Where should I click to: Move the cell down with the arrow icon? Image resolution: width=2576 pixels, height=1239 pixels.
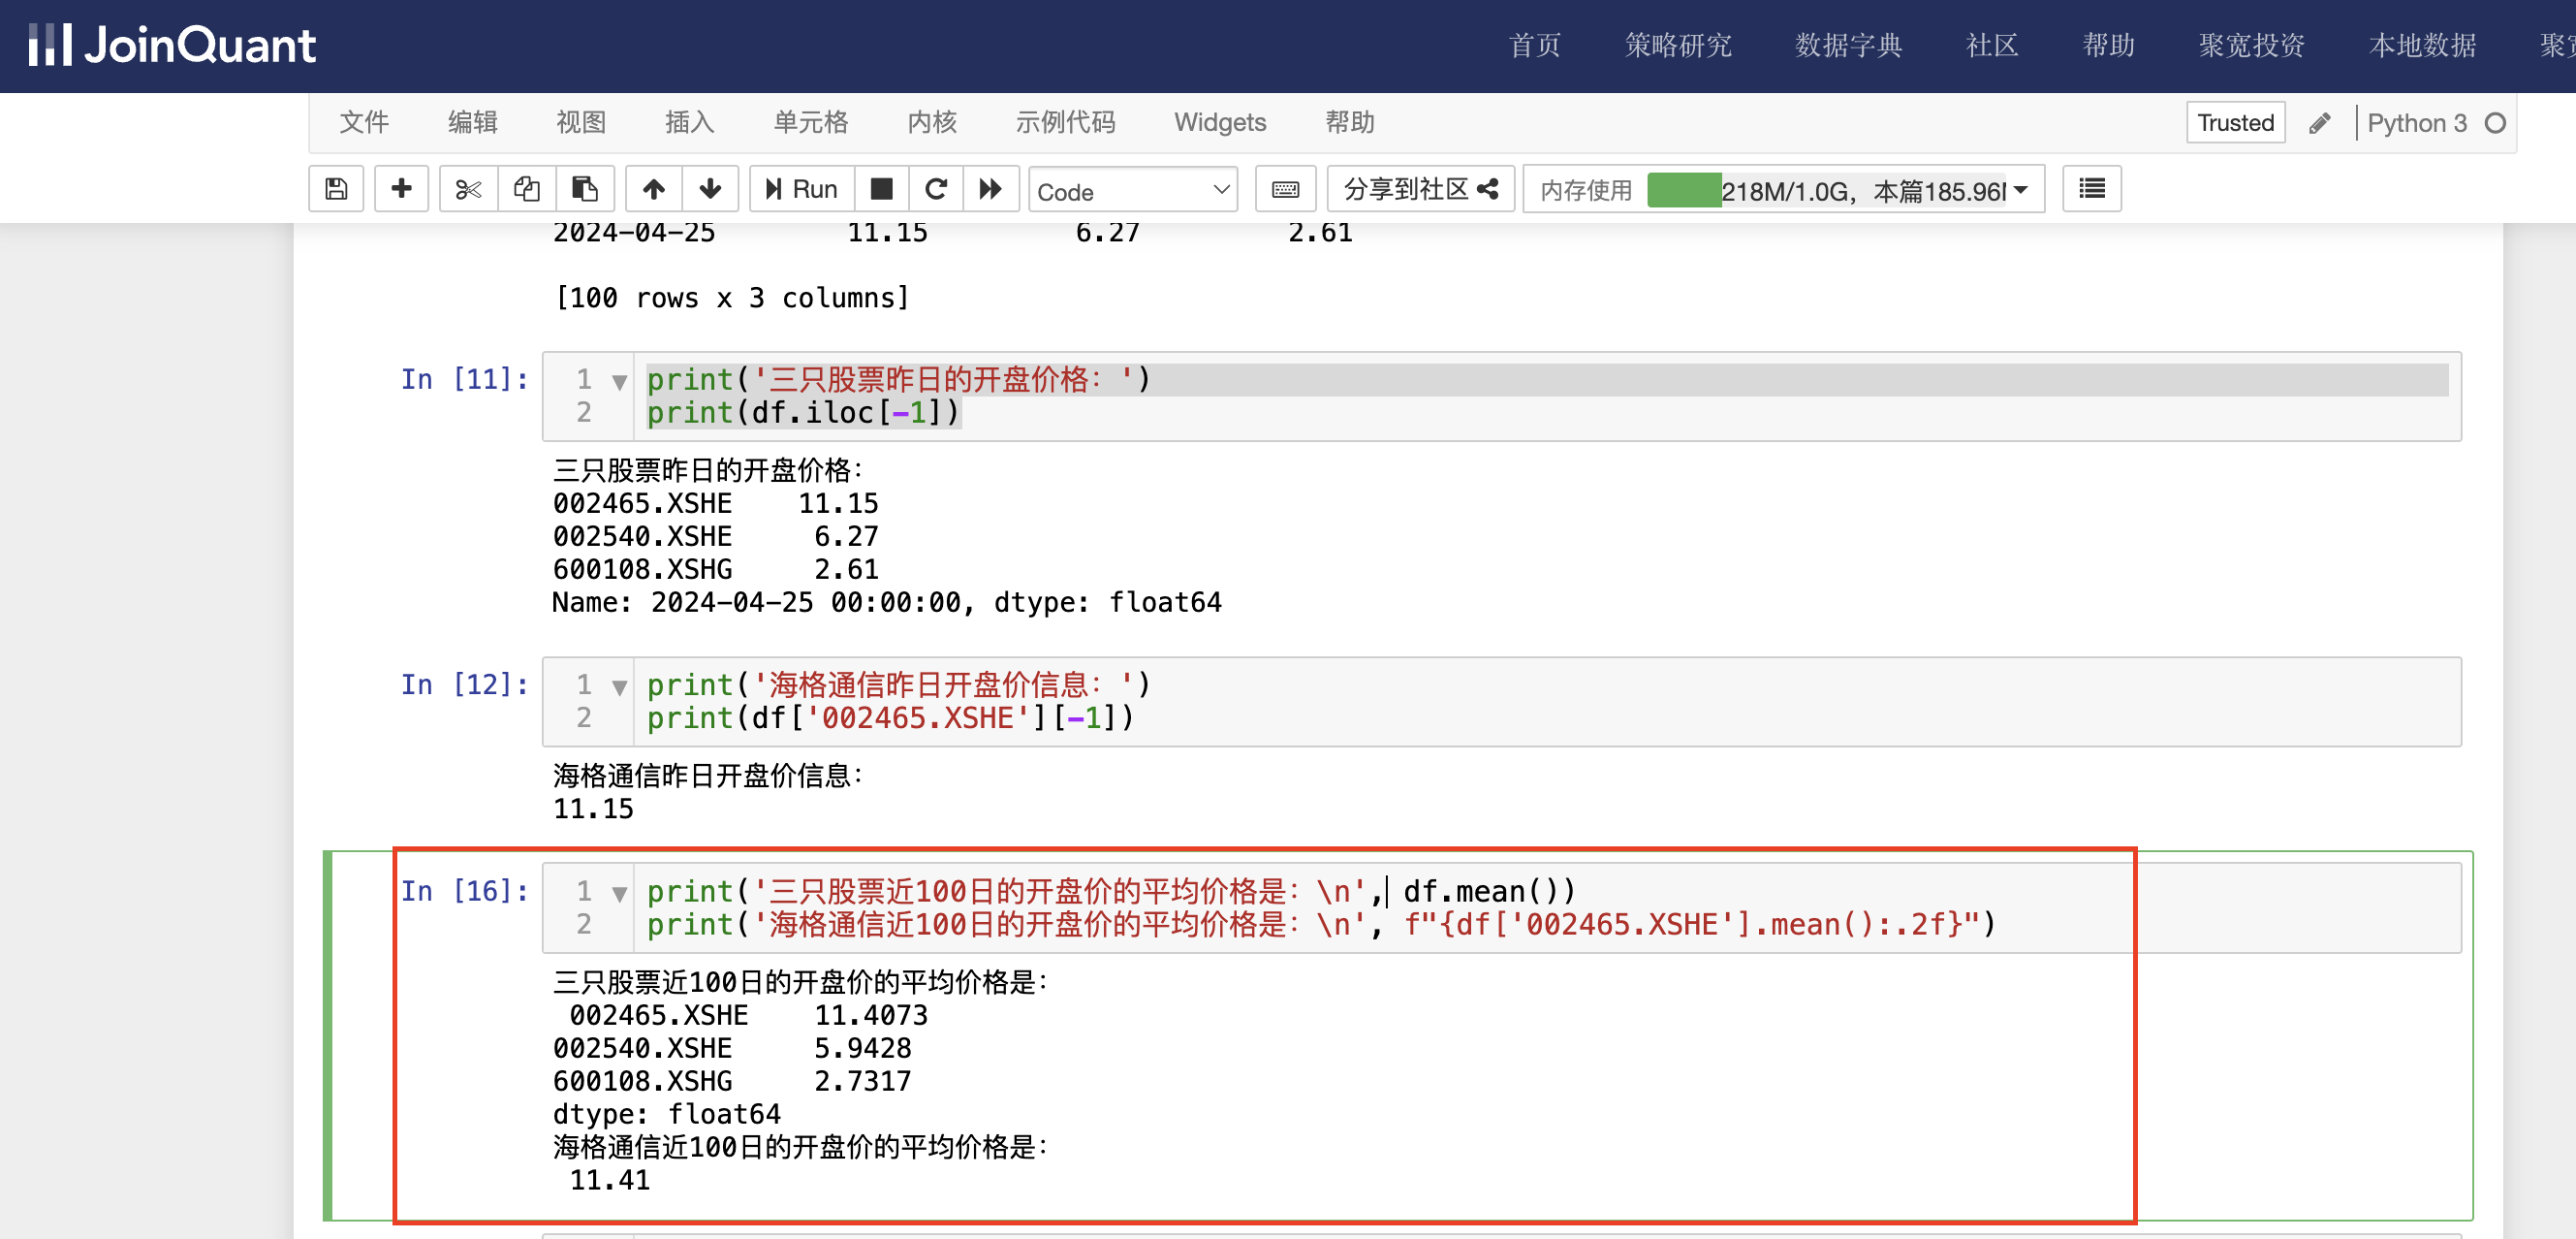(x=710, y=189)
